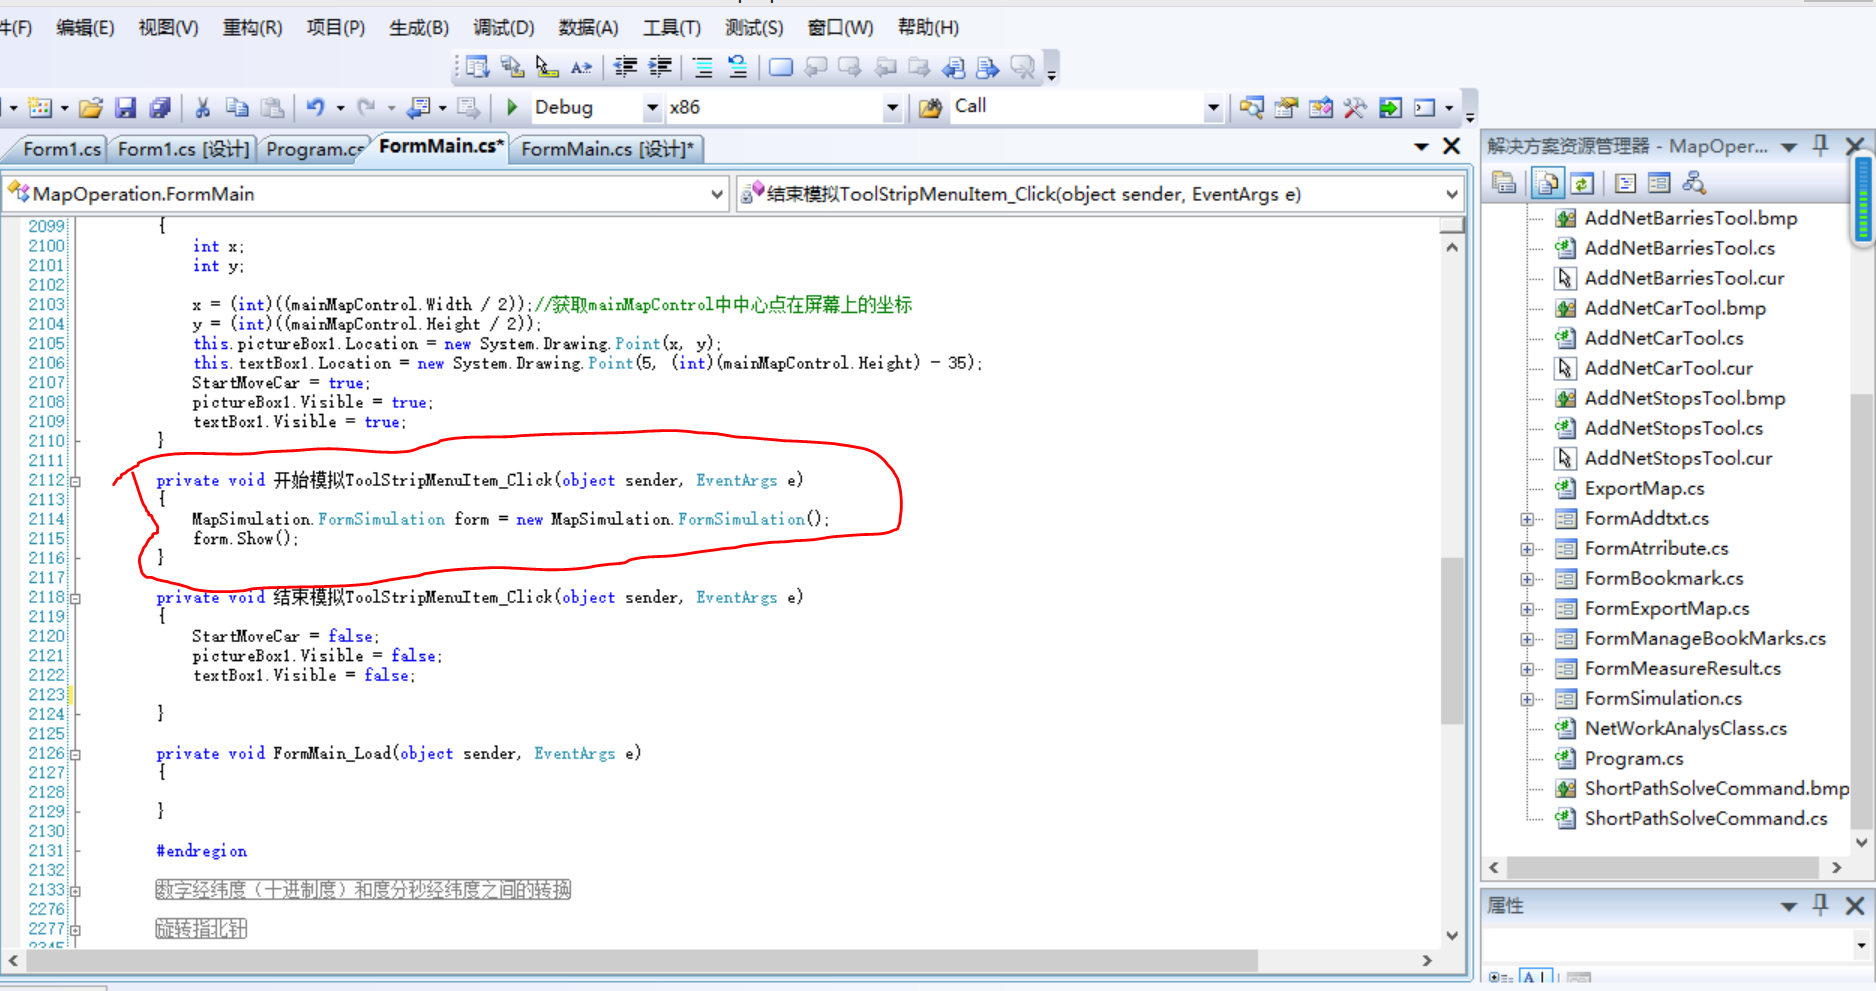Click the View Code icon in Solution Explorer
Viewport: 1876px width, 991px height.
(1625, 183)
